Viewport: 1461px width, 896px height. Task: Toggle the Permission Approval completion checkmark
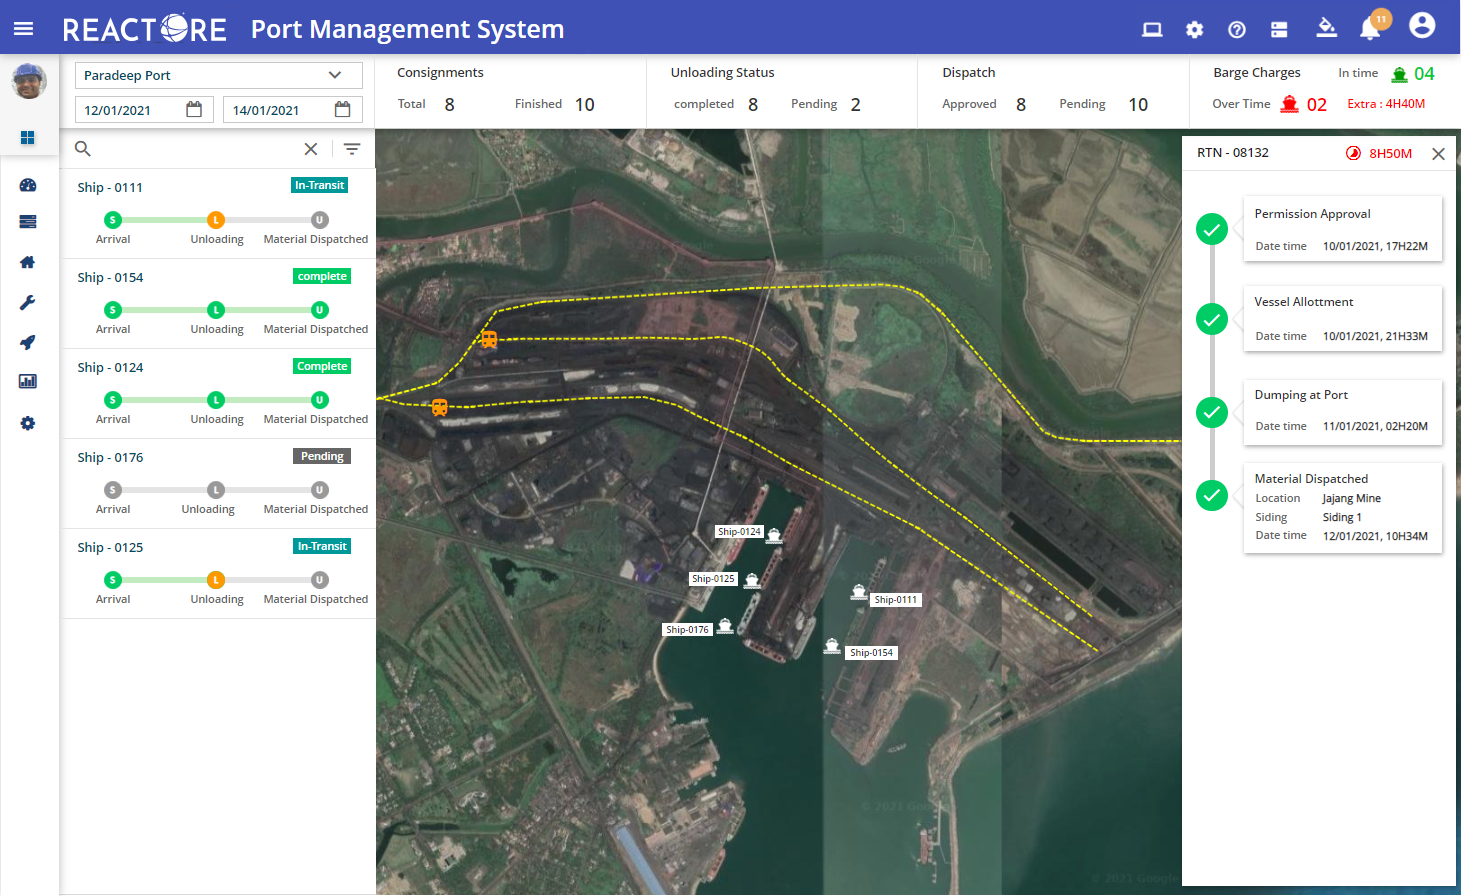pos(1212,229)
